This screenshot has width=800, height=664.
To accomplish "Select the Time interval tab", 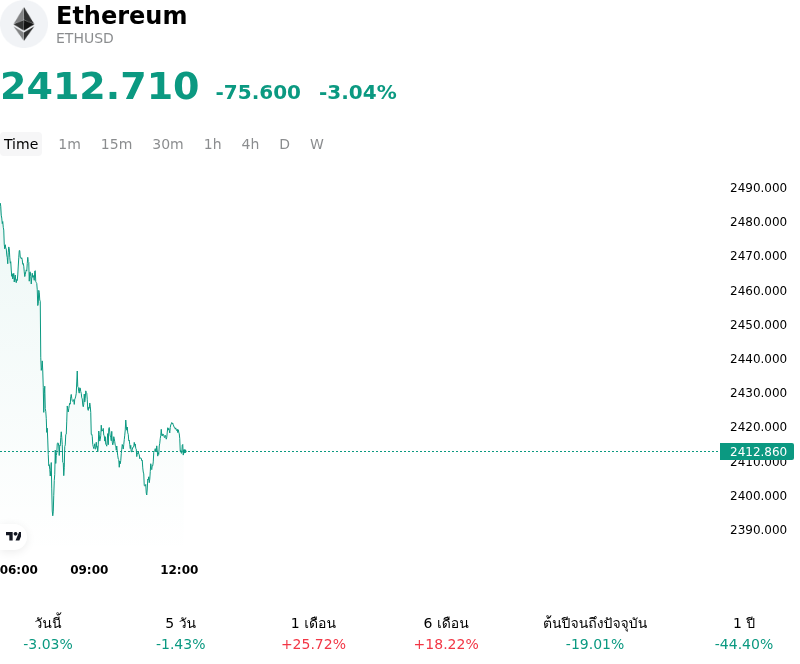I will point(21,144).
